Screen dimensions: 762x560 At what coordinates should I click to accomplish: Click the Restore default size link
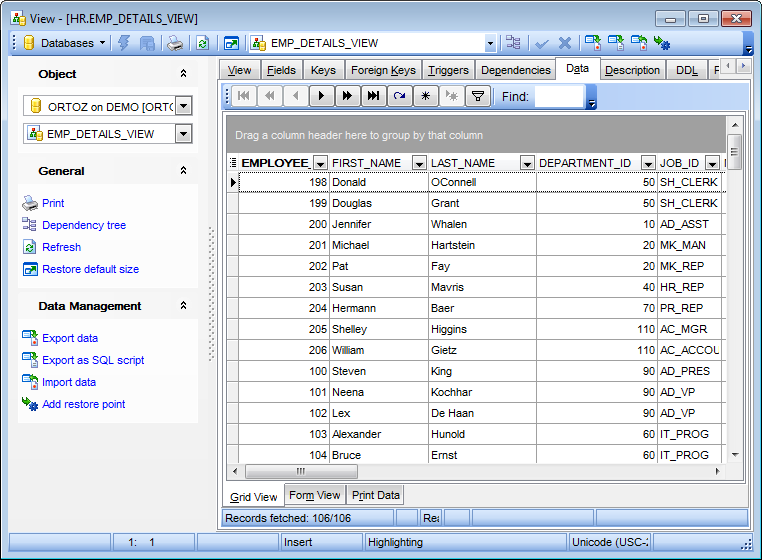pos(90,269)
